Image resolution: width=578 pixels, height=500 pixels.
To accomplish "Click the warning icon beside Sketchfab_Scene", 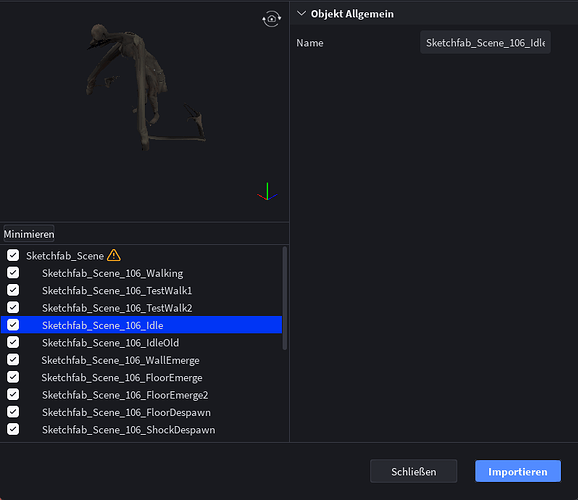I will point(114,255).
